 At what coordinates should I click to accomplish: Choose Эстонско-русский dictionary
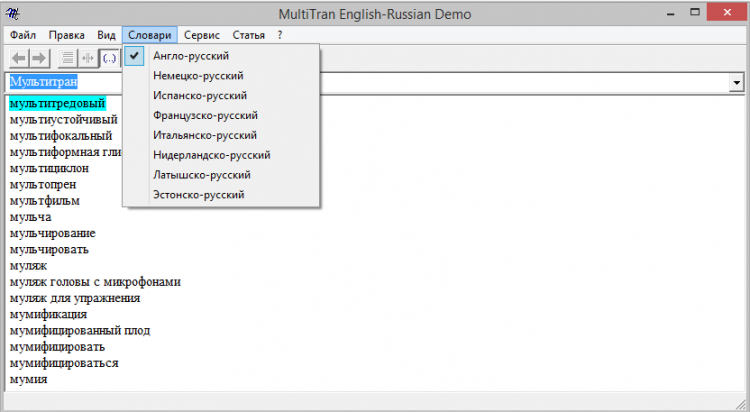point(221,195)
